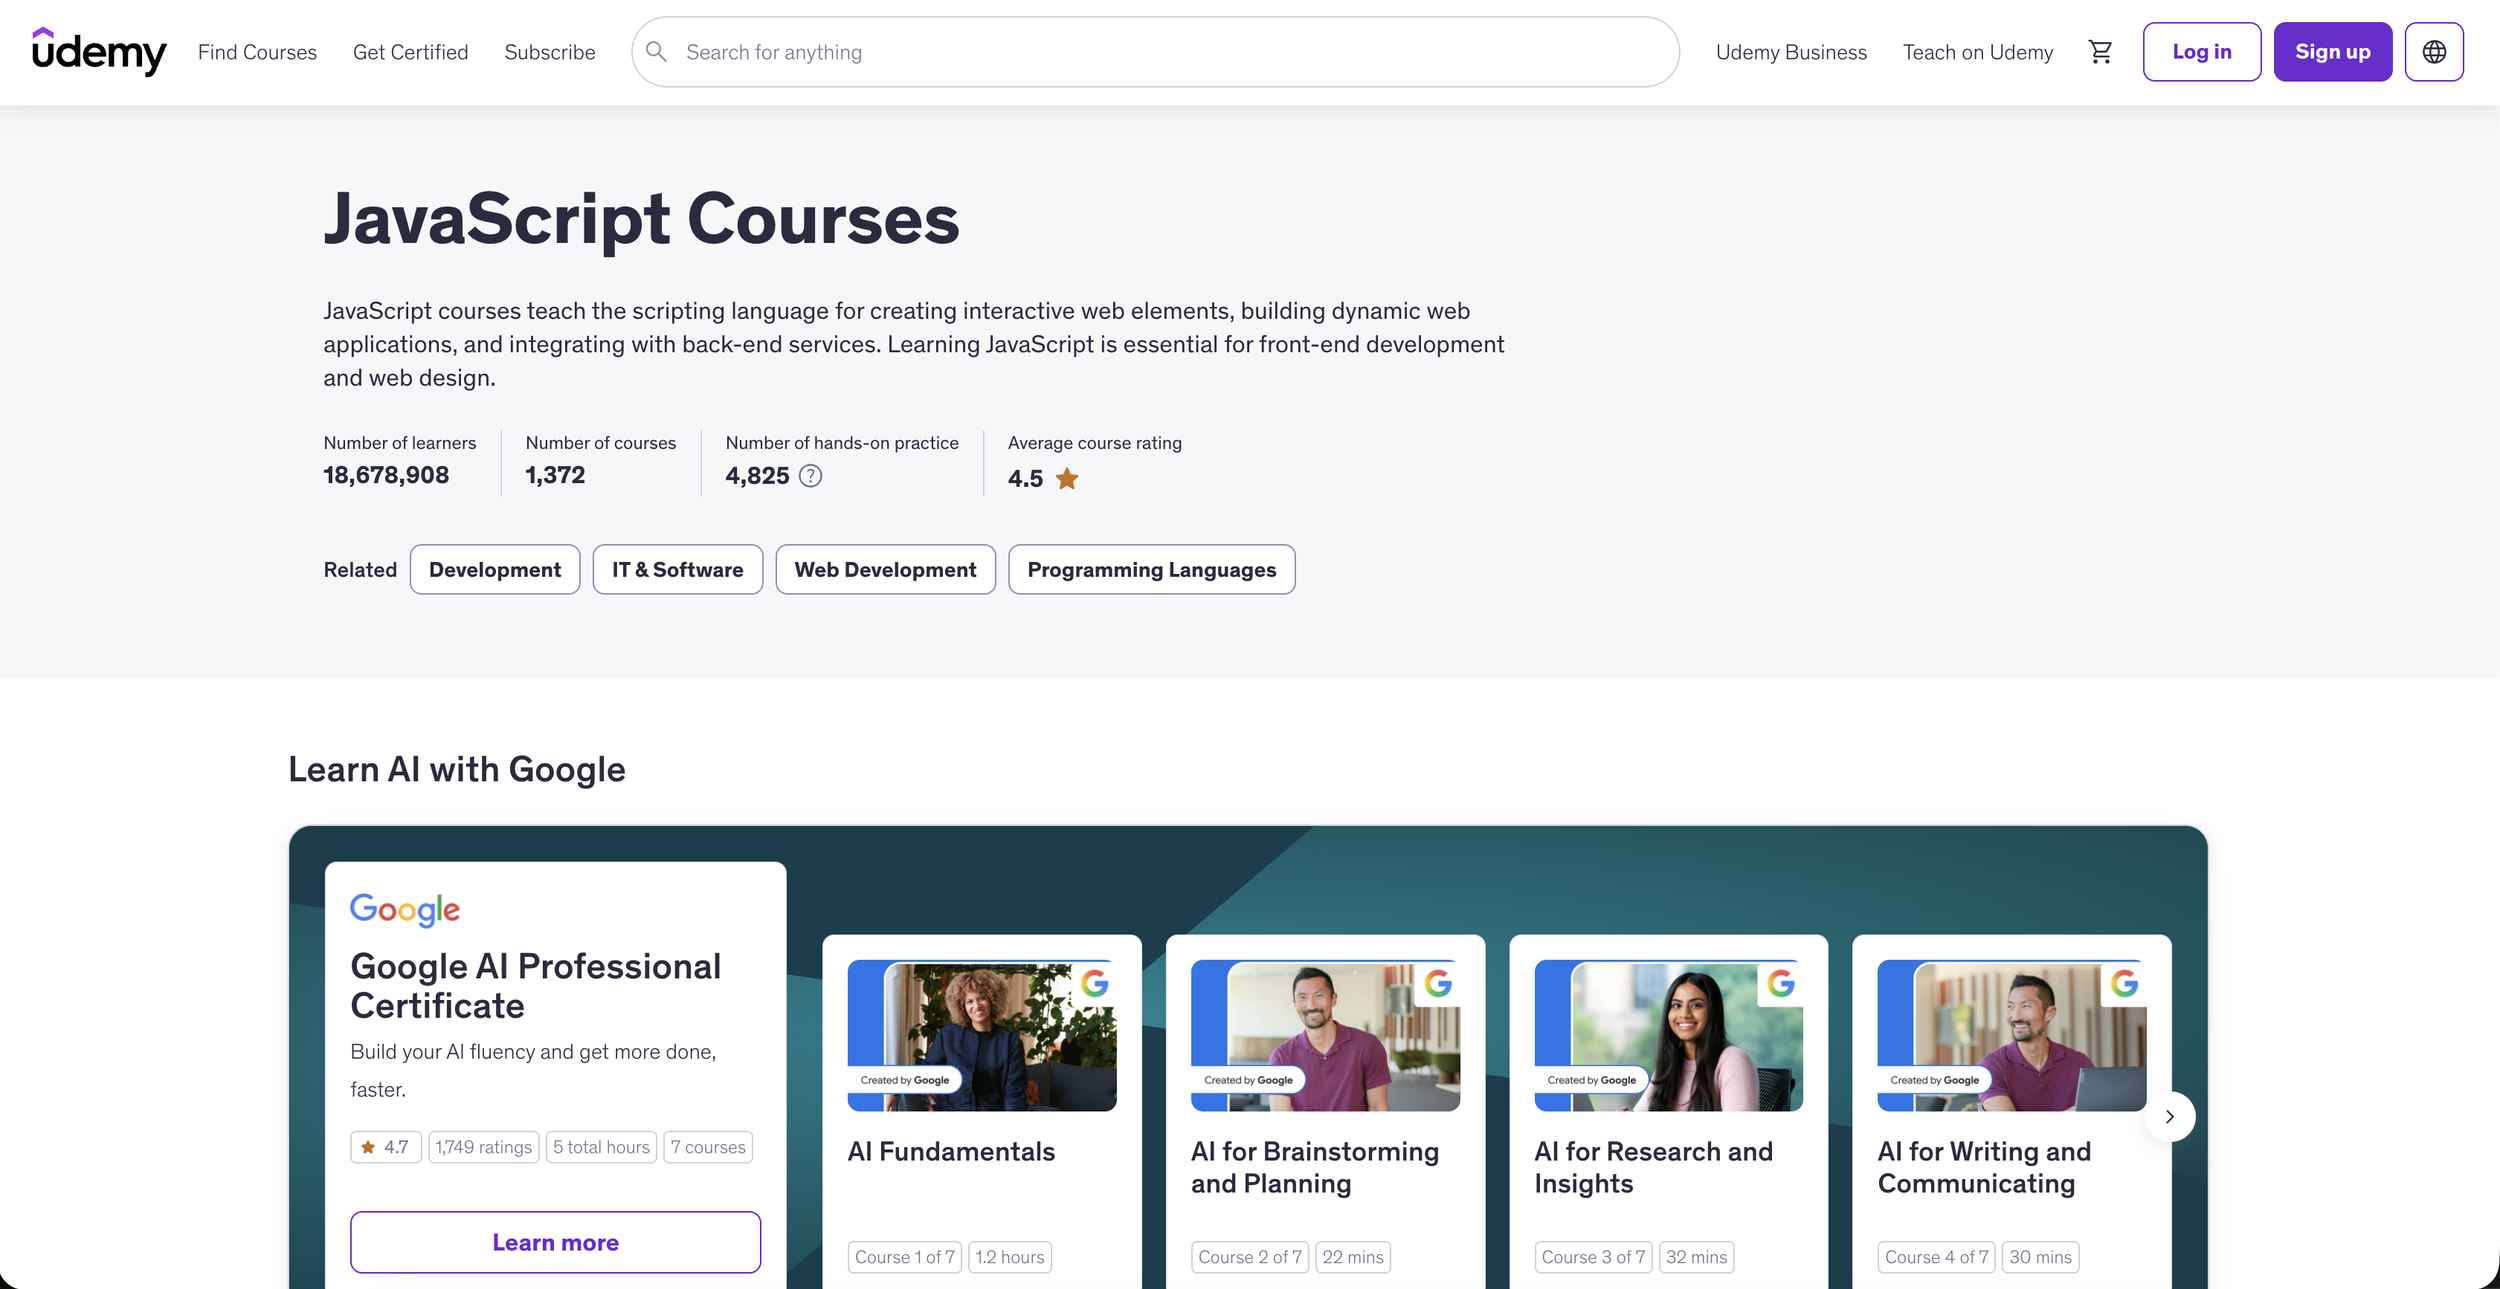2500x1289 pixels.
Task: Open the language globe selector
Action: tap(2434, 52)
